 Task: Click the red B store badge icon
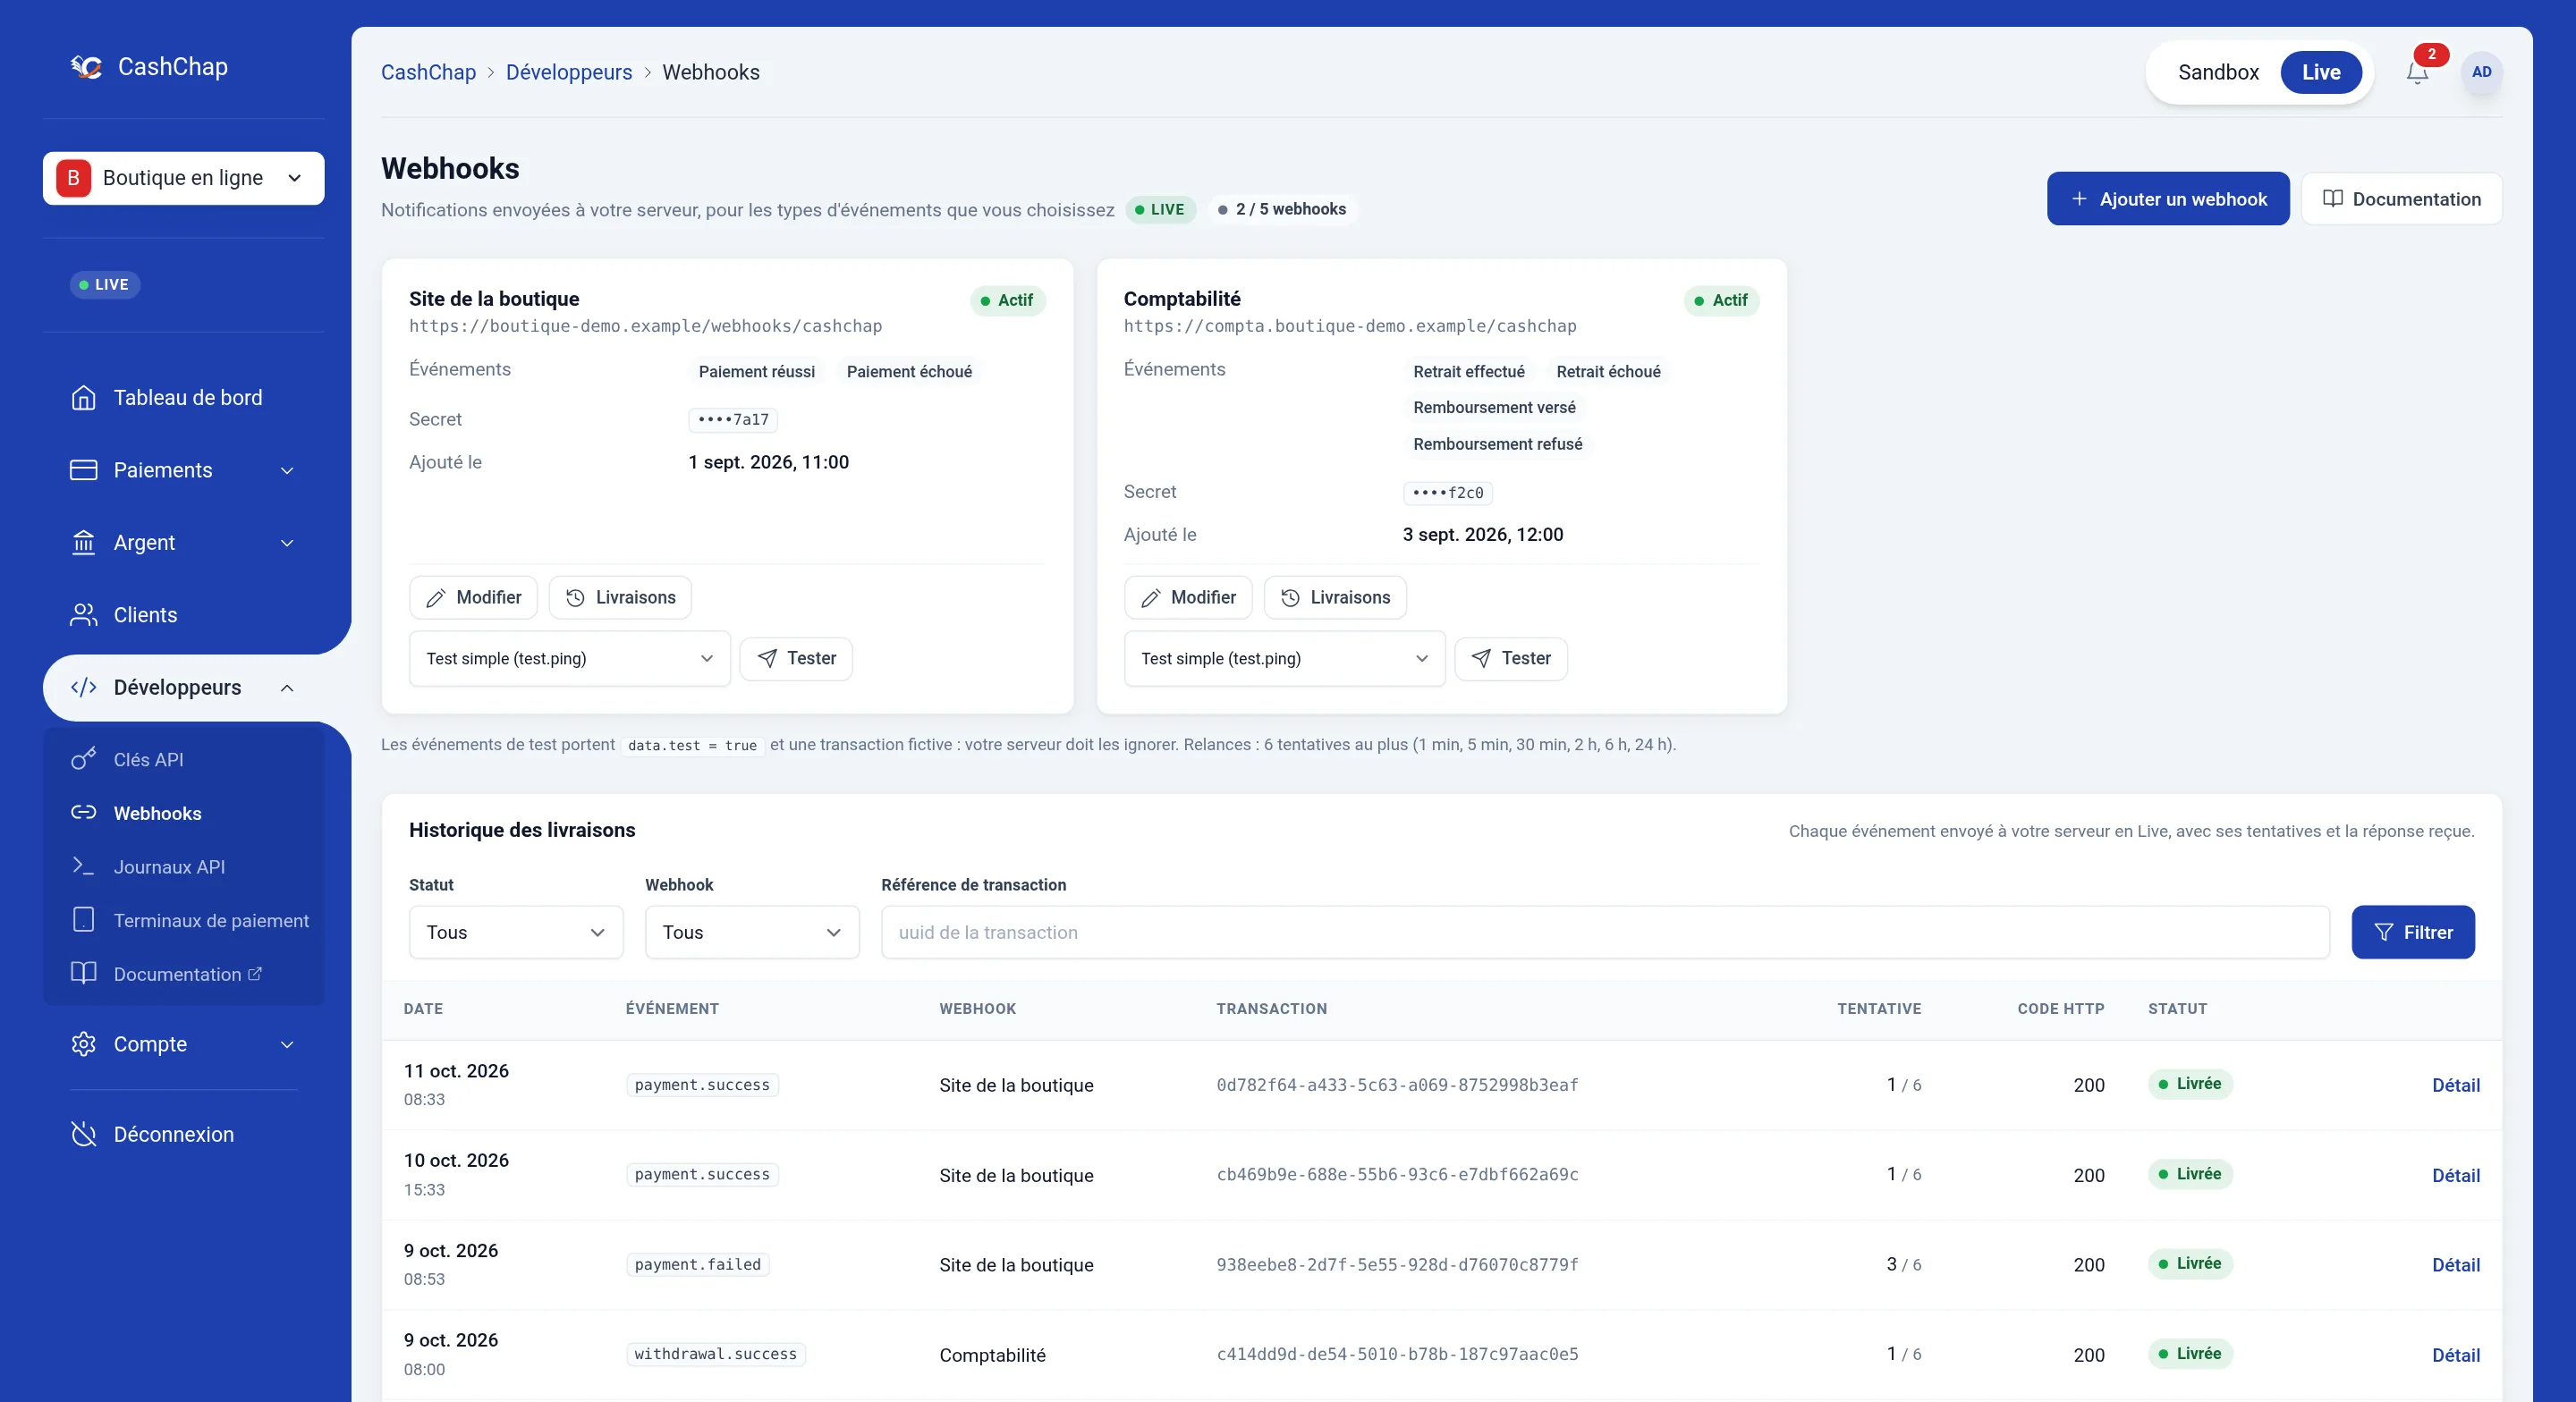[x=74, y=178]
